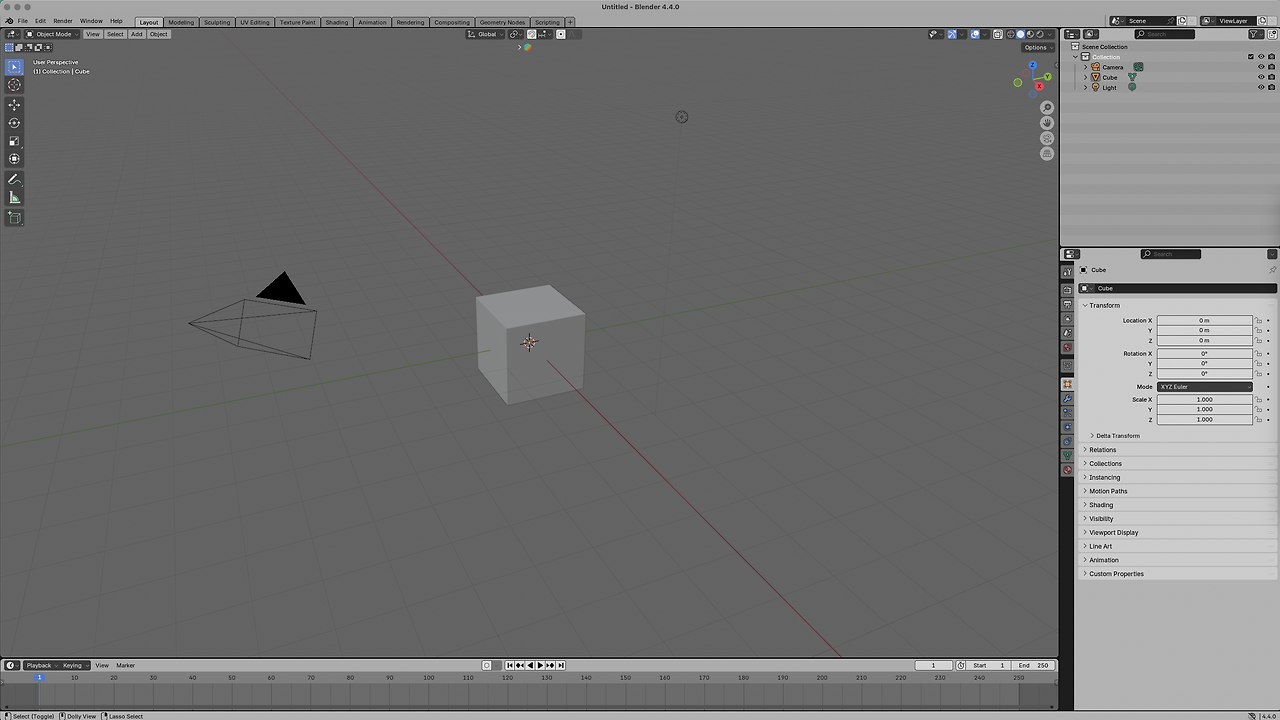Viewport: 1280px width, 720px height.
Task: Expand the Light tree item
Action: tap(1085, 87)
